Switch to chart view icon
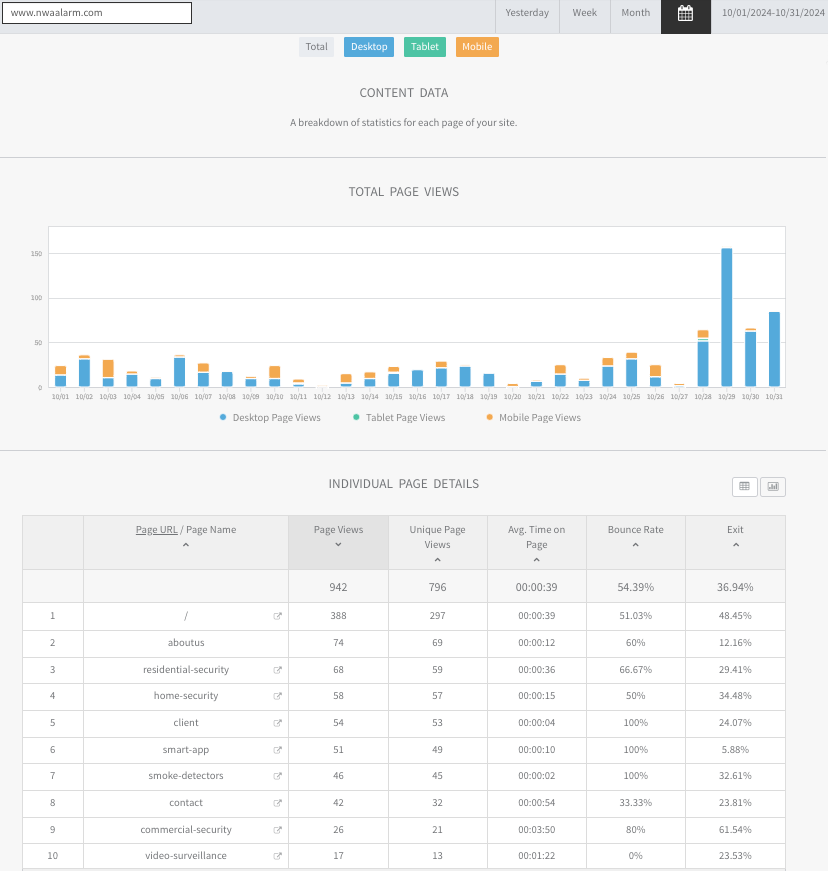 (x=773, y=487)
